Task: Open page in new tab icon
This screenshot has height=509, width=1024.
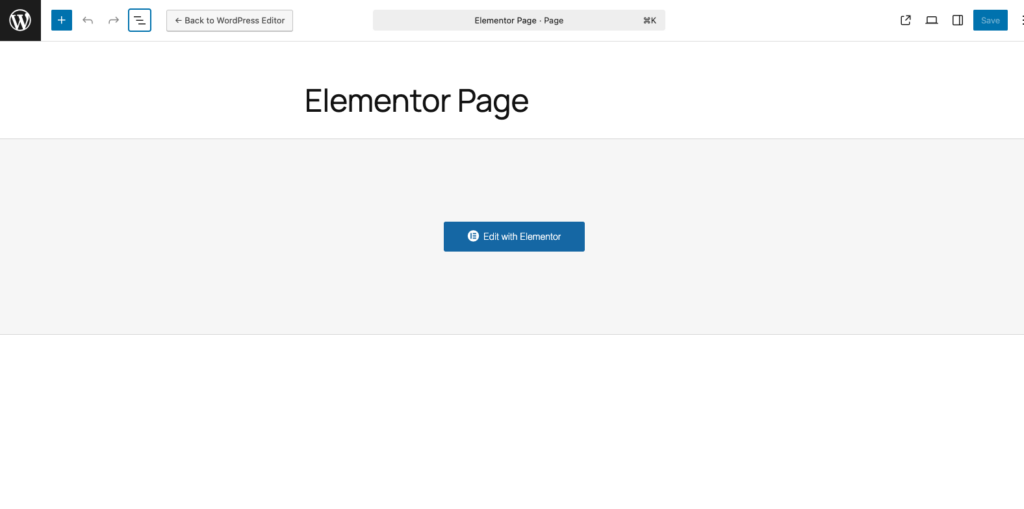Action: [906, 20]
